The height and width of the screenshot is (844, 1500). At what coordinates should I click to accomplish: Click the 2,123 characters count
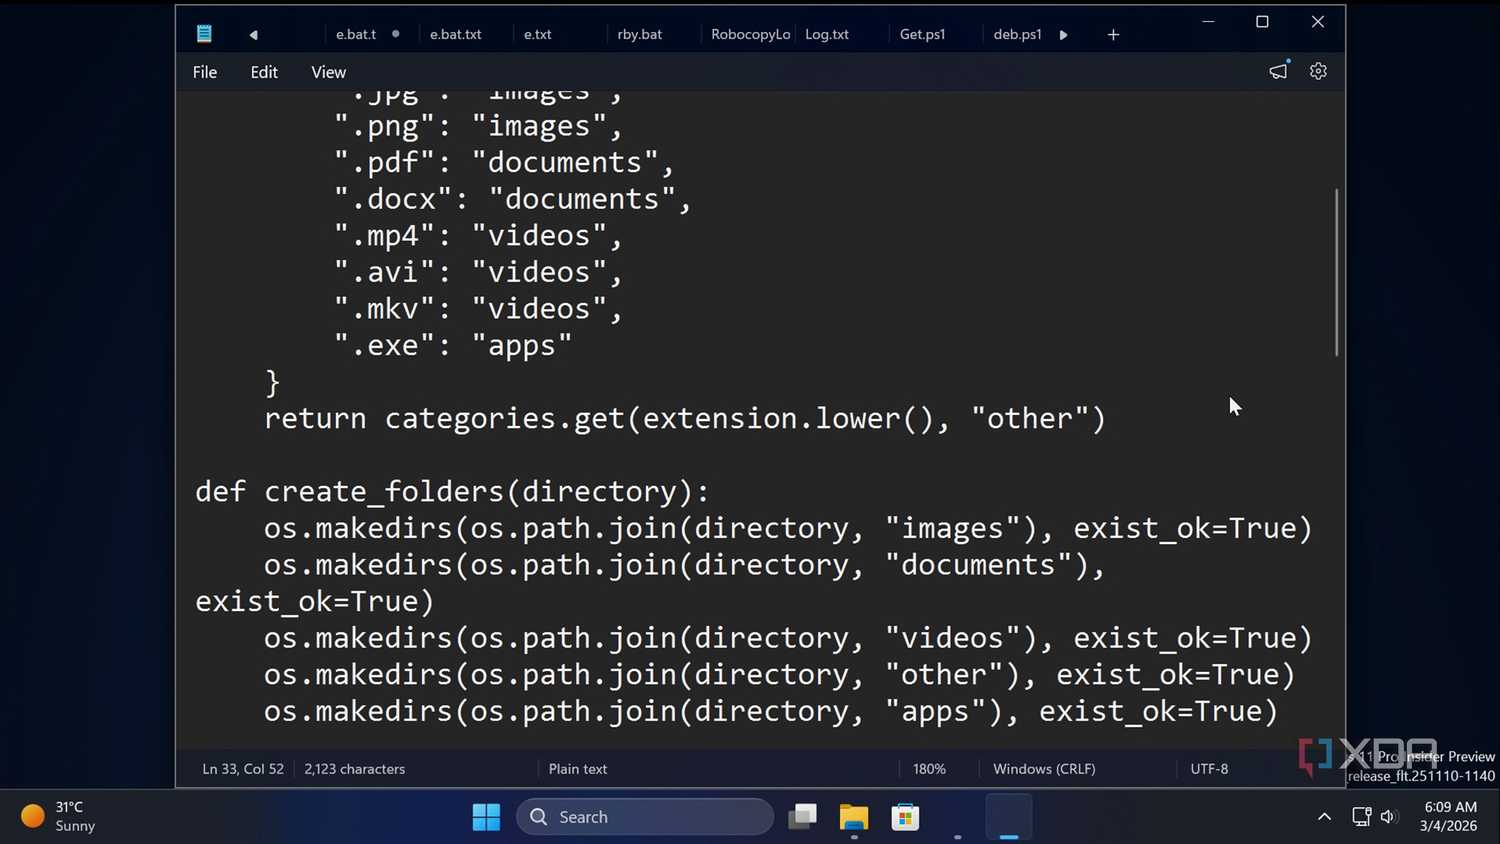355,769
